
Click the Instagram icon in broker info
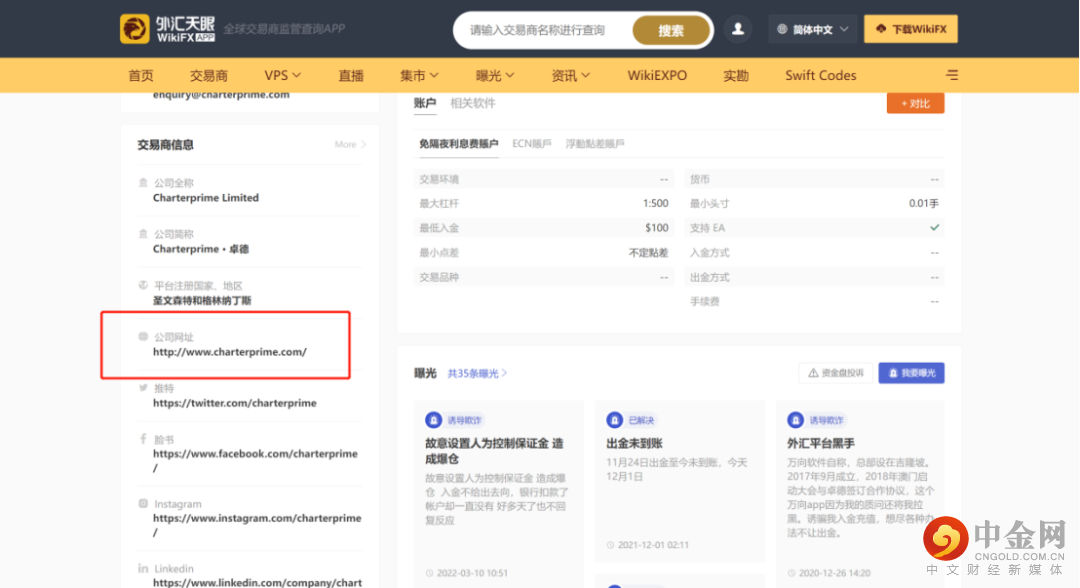pos(143,503)
